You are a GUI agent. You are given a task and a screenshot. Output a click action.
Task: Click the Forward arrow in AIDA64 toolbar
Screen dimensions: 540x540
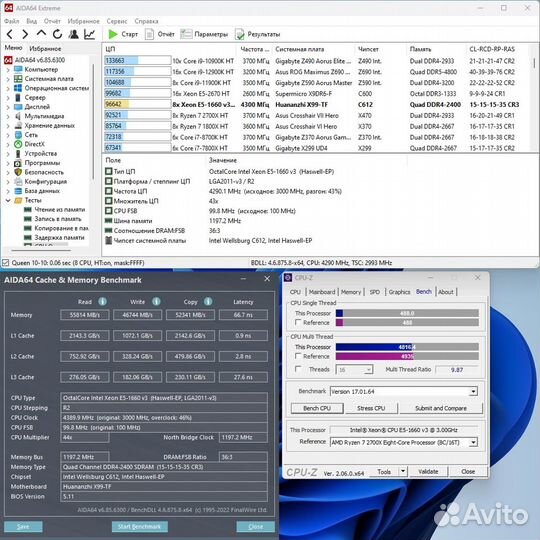point(25,34)
